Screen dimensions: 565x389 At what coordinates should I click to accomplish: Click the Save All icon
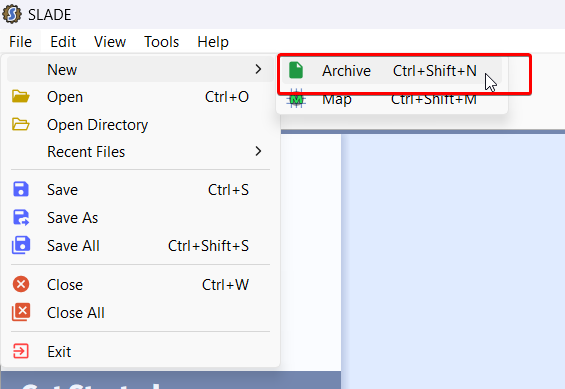(21, 245)
